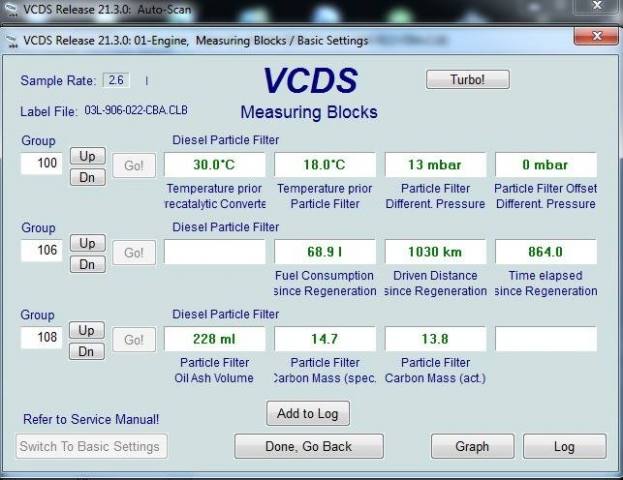Click the 1030 km Driven Distance value
The height and width of the screenshot is (480, 623).
434,252
